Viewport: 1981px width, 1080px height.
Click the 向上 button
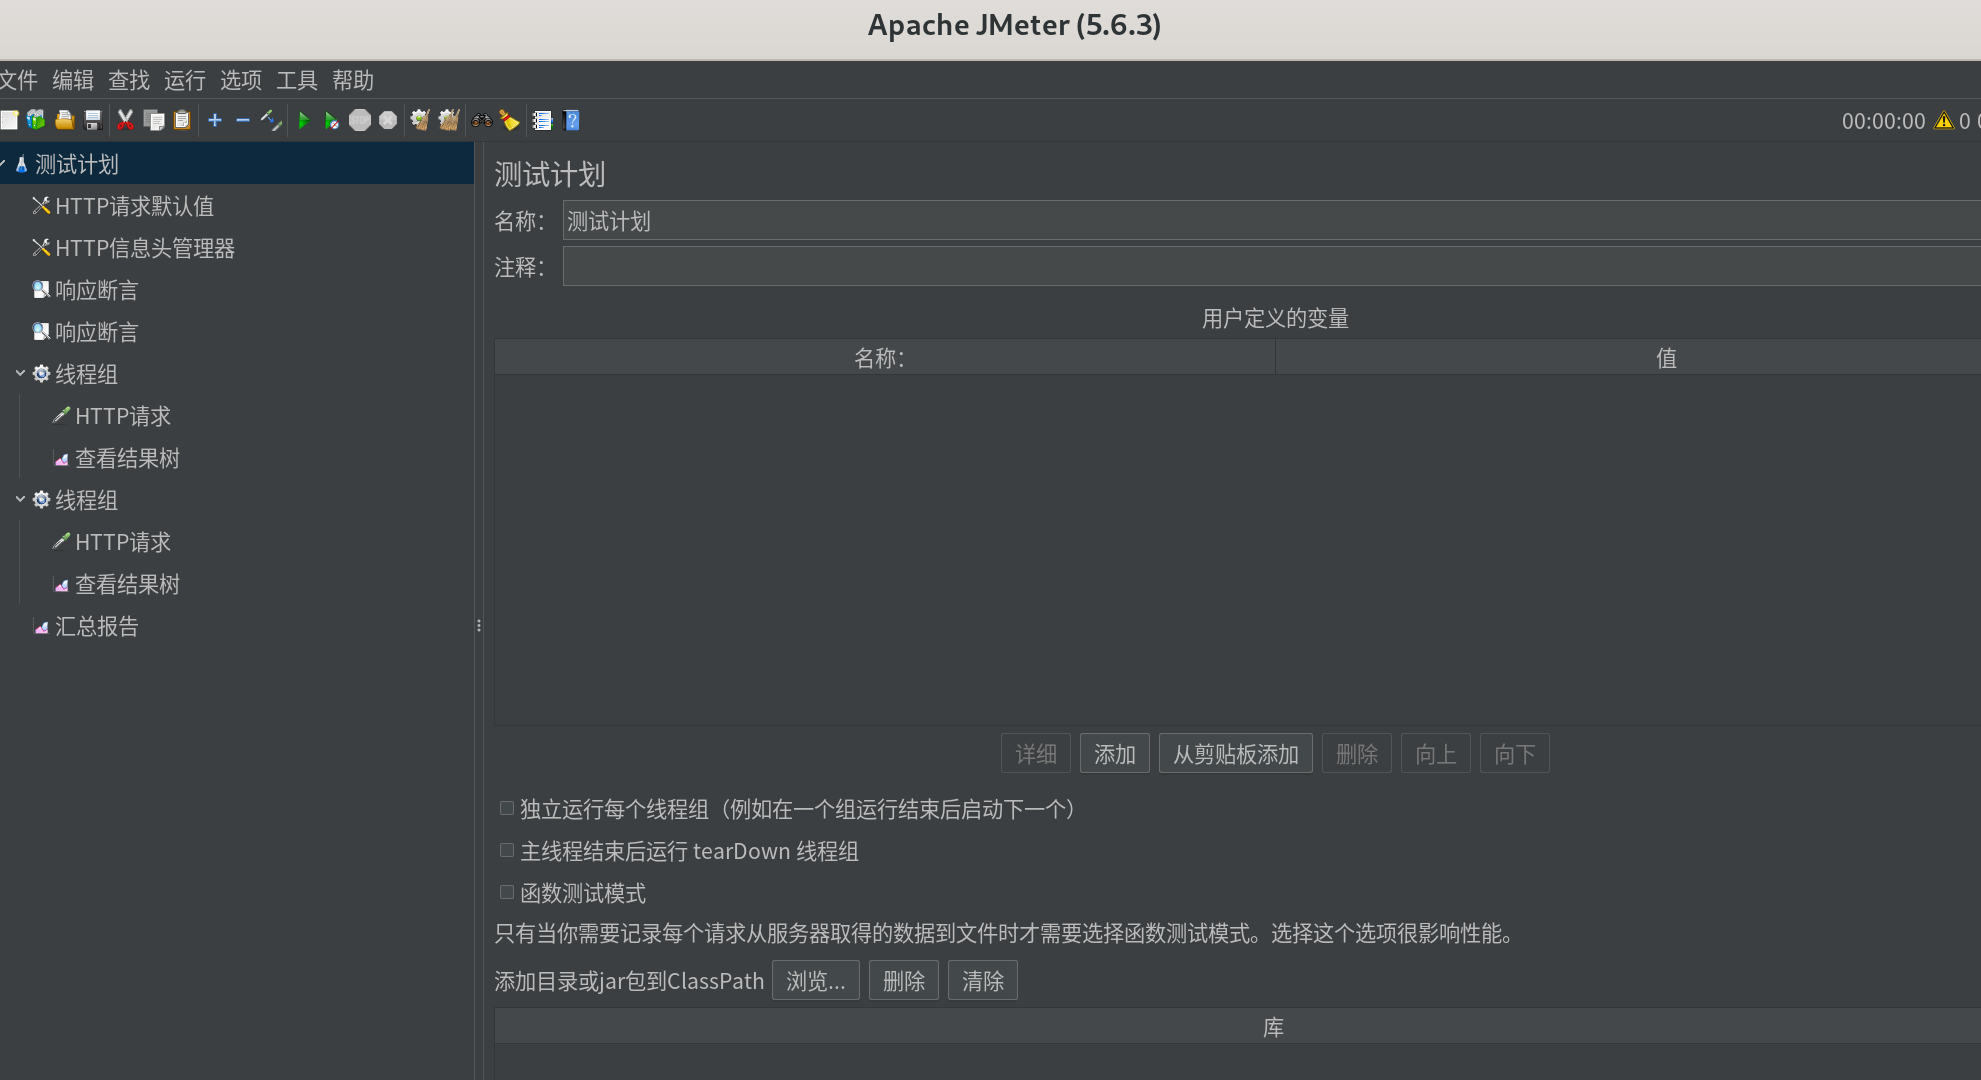[x=1436, y=754]
